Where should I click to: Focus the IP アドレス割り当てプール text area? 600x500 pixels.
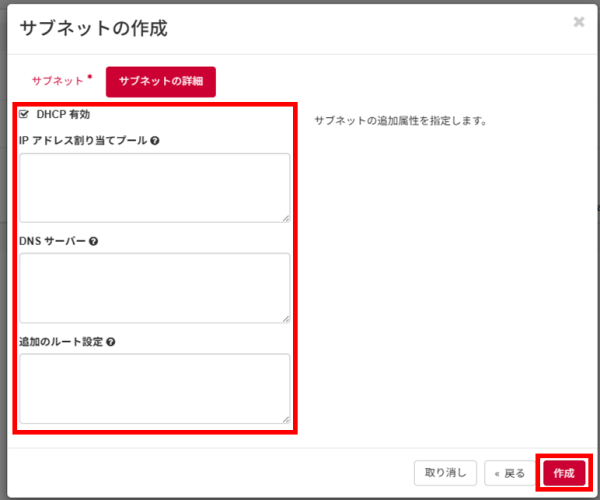point(155,187)
